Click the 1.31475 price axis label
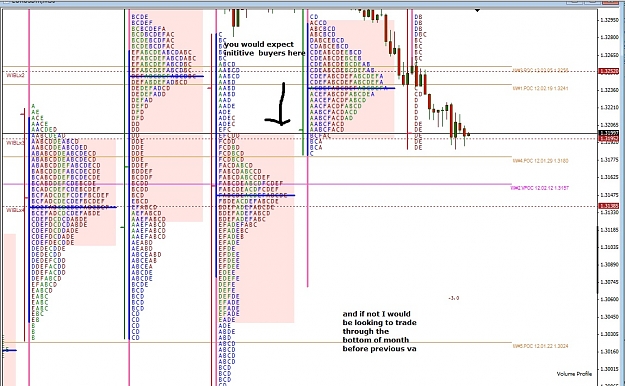Screen dimensions: 625x386 pyautogui.click(x=610, y=195)
